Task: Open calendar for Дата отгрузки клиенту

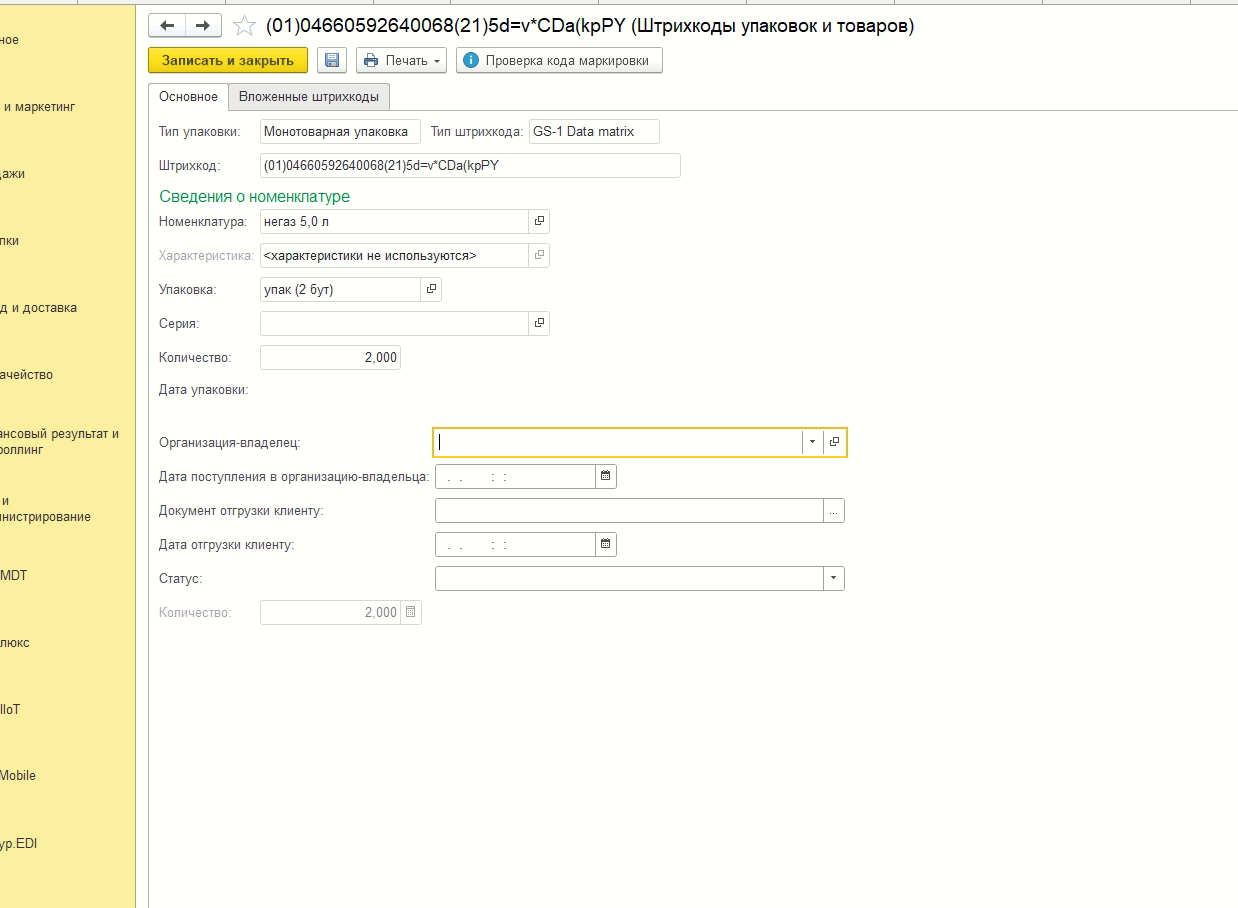Action: (606, 545)
